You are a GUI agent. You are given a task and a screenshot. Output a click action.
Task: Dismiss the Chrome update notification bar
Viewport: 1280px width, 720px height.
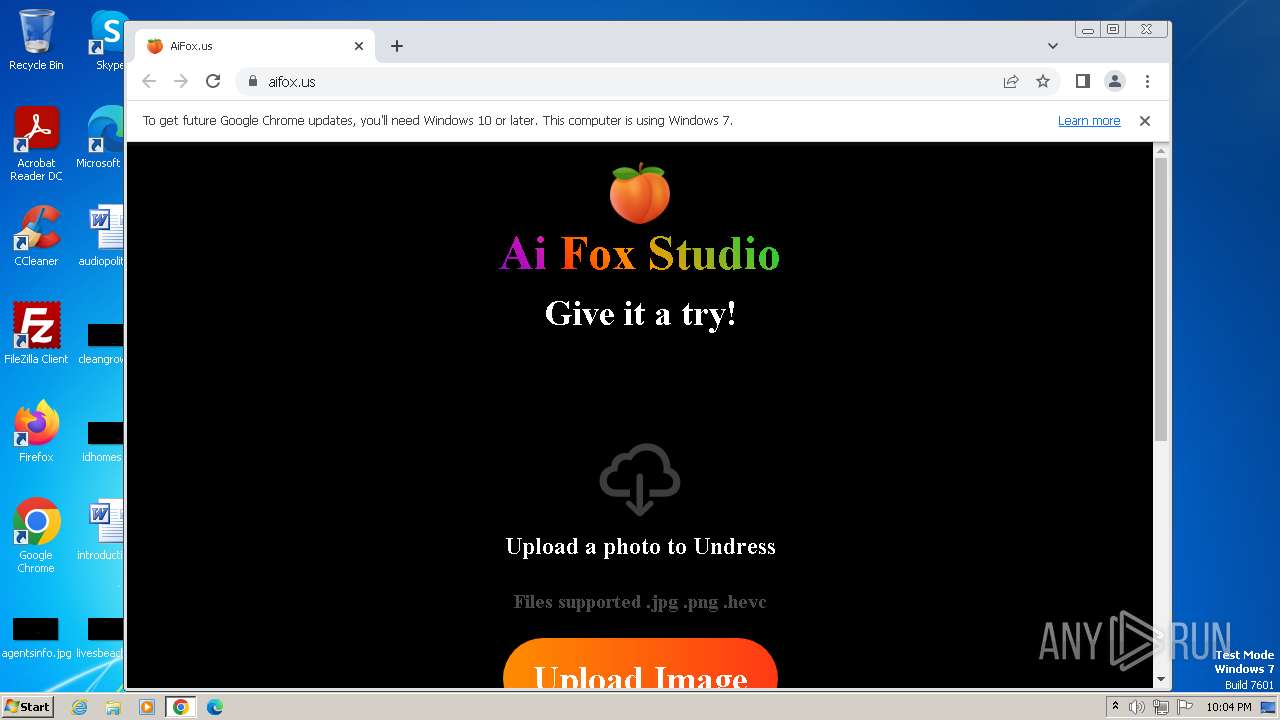(1145, 121)
